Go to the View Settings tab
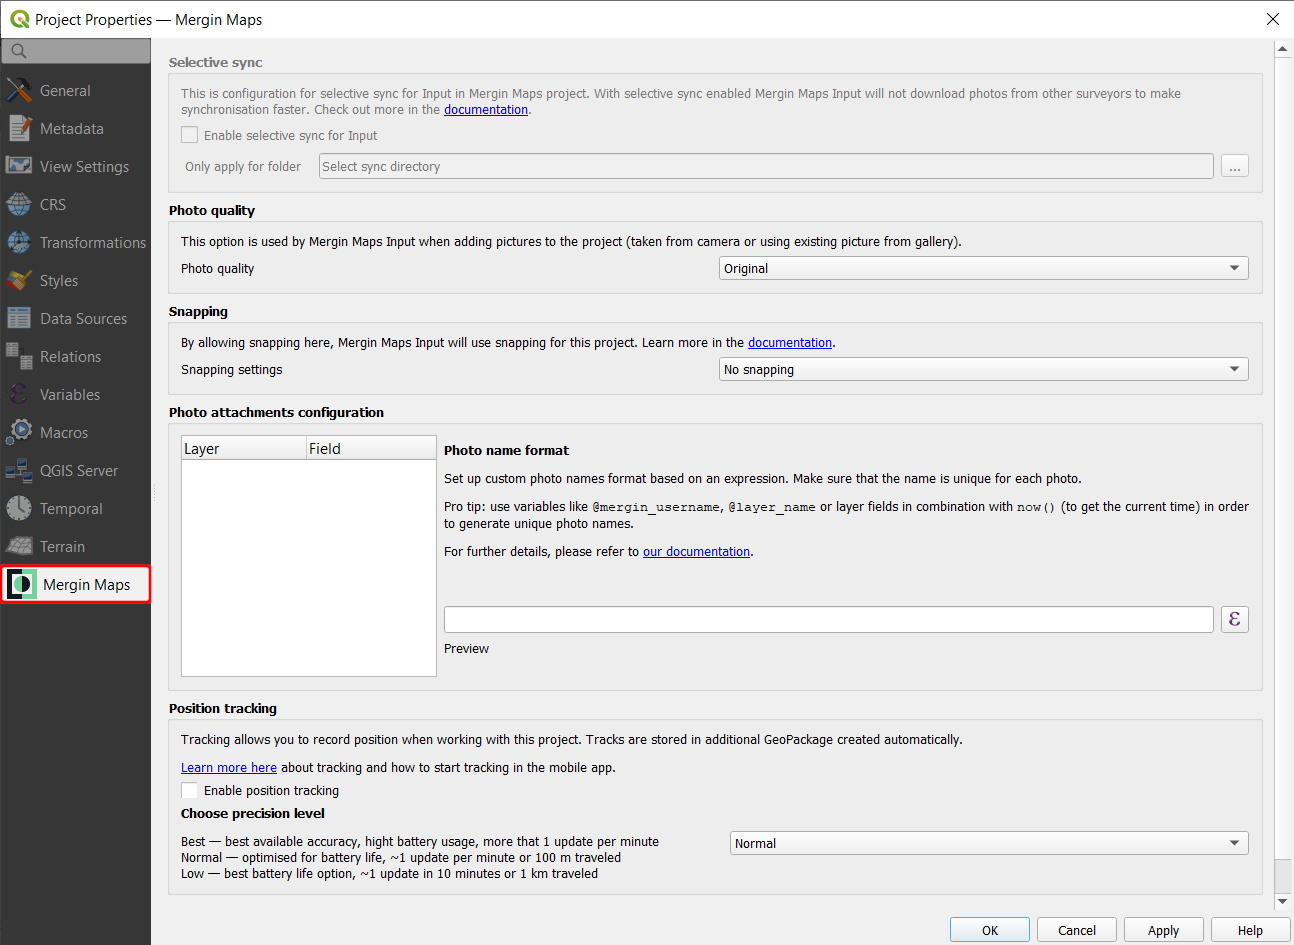Image resolution: width=1294 pixels, height=945 pixels. [76, 166]
